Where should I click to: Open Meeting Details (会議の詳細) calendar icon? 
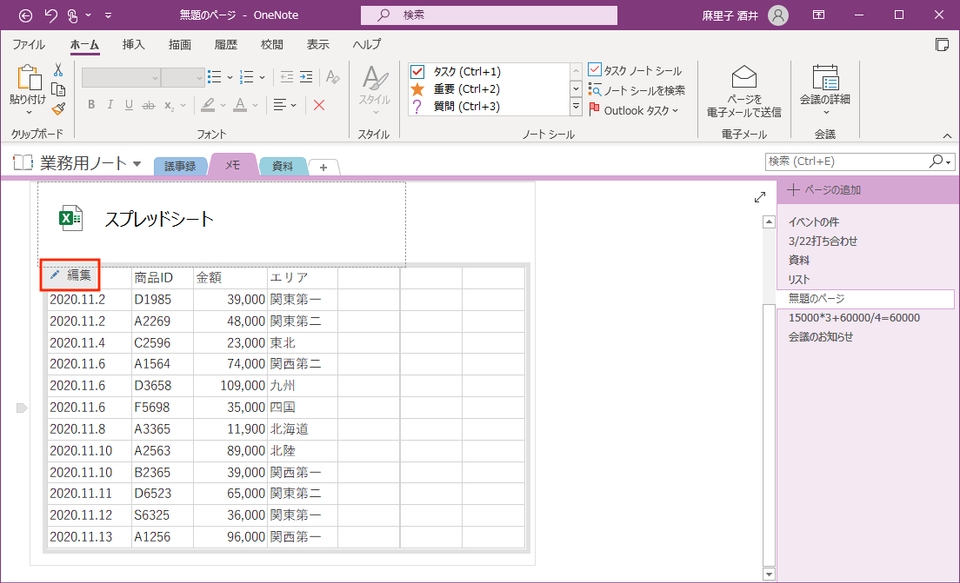pos(825,78)
